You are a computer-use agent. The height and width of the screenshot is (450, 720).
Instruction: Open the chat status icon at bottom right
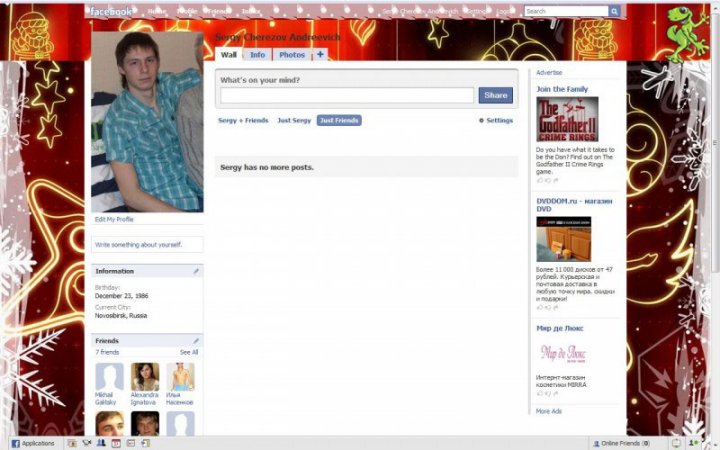pyautogui.click(x=693, y=443)
